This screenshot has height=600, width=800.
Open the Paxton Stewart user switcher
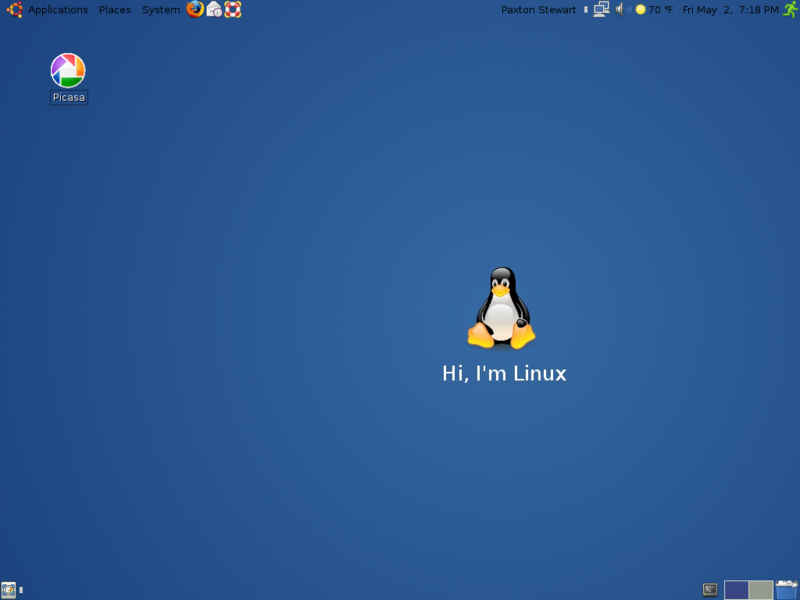pos(538,10)
